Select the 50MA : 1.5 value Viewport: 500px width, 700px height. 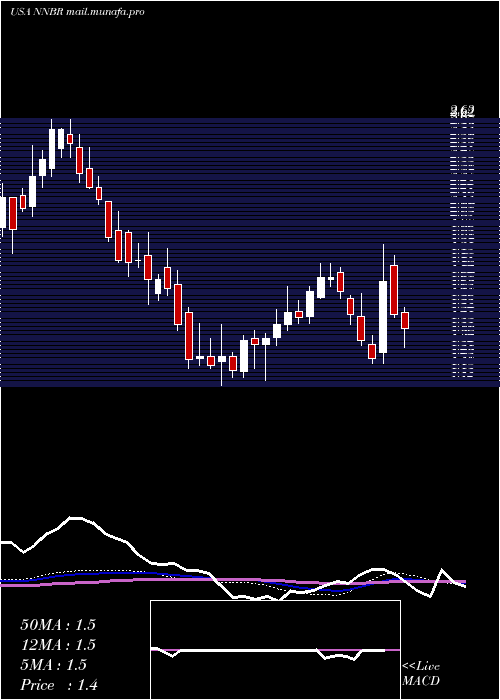(x=58, y=625)
